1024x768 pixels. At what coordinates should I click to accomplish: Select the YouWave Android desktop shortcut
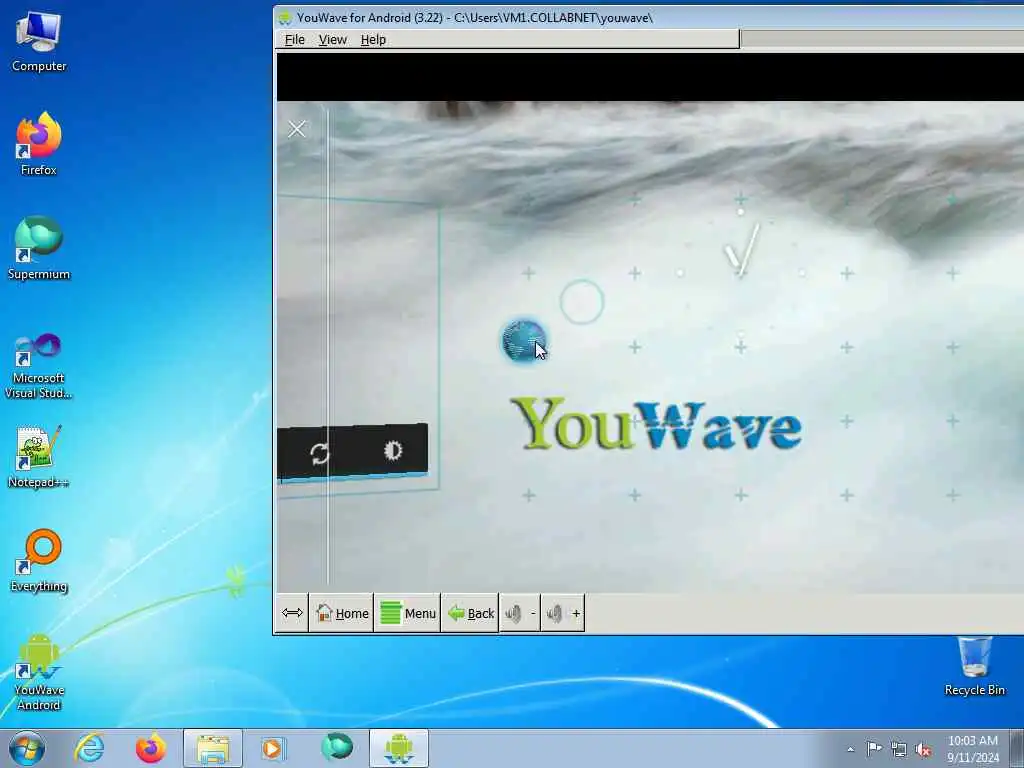click(39, 672)
